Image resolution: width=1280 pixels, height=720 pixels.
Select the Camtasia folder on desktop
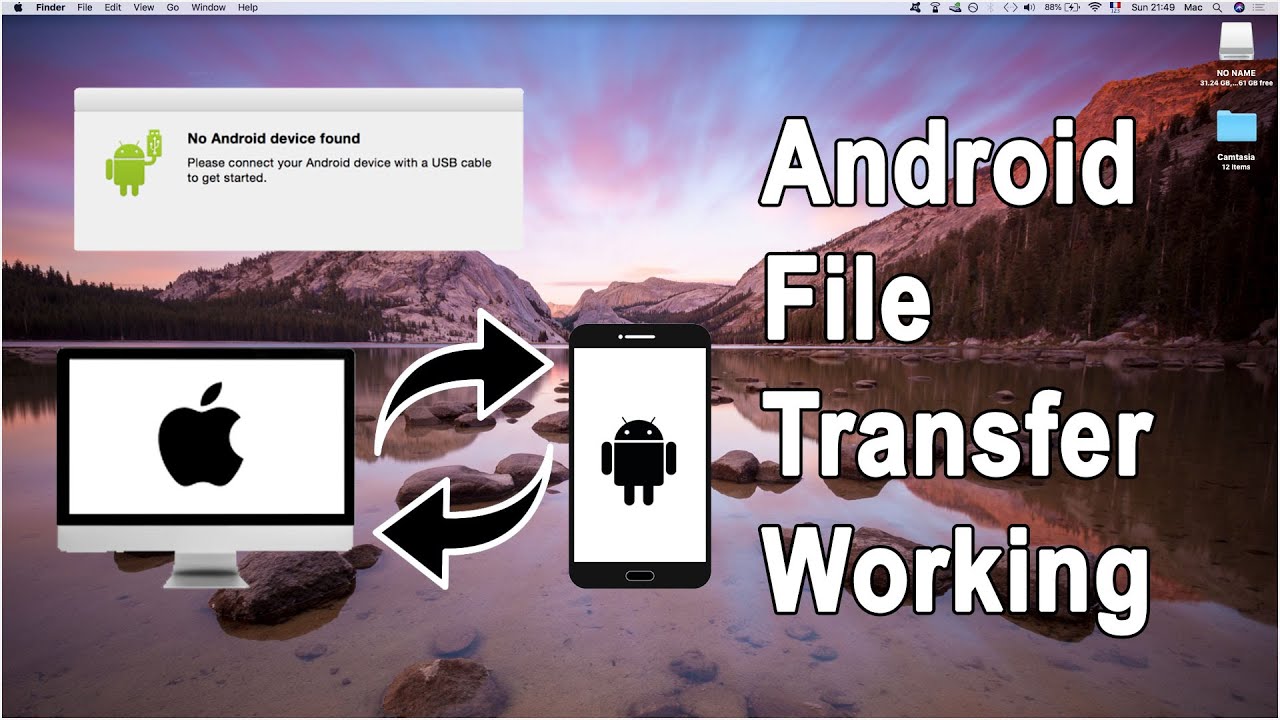1237,140
